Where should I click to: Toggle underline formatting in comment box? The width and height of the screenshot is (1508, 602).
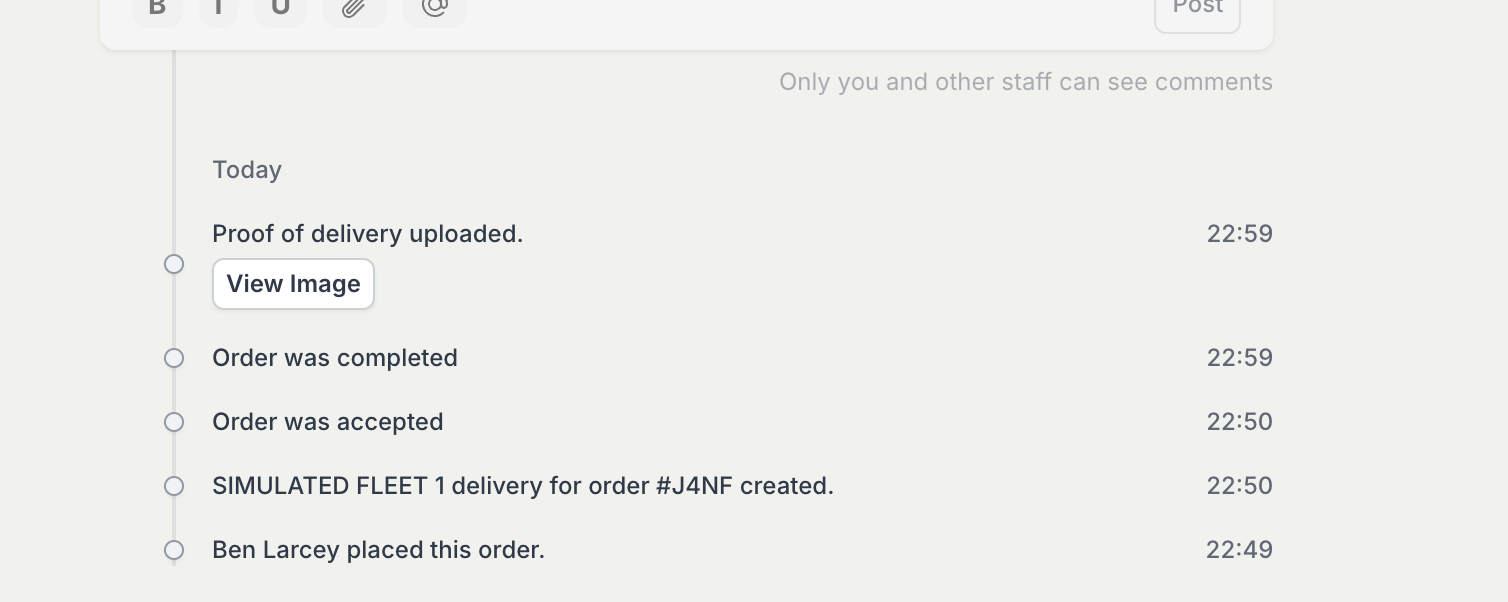(x=280, y=8)
